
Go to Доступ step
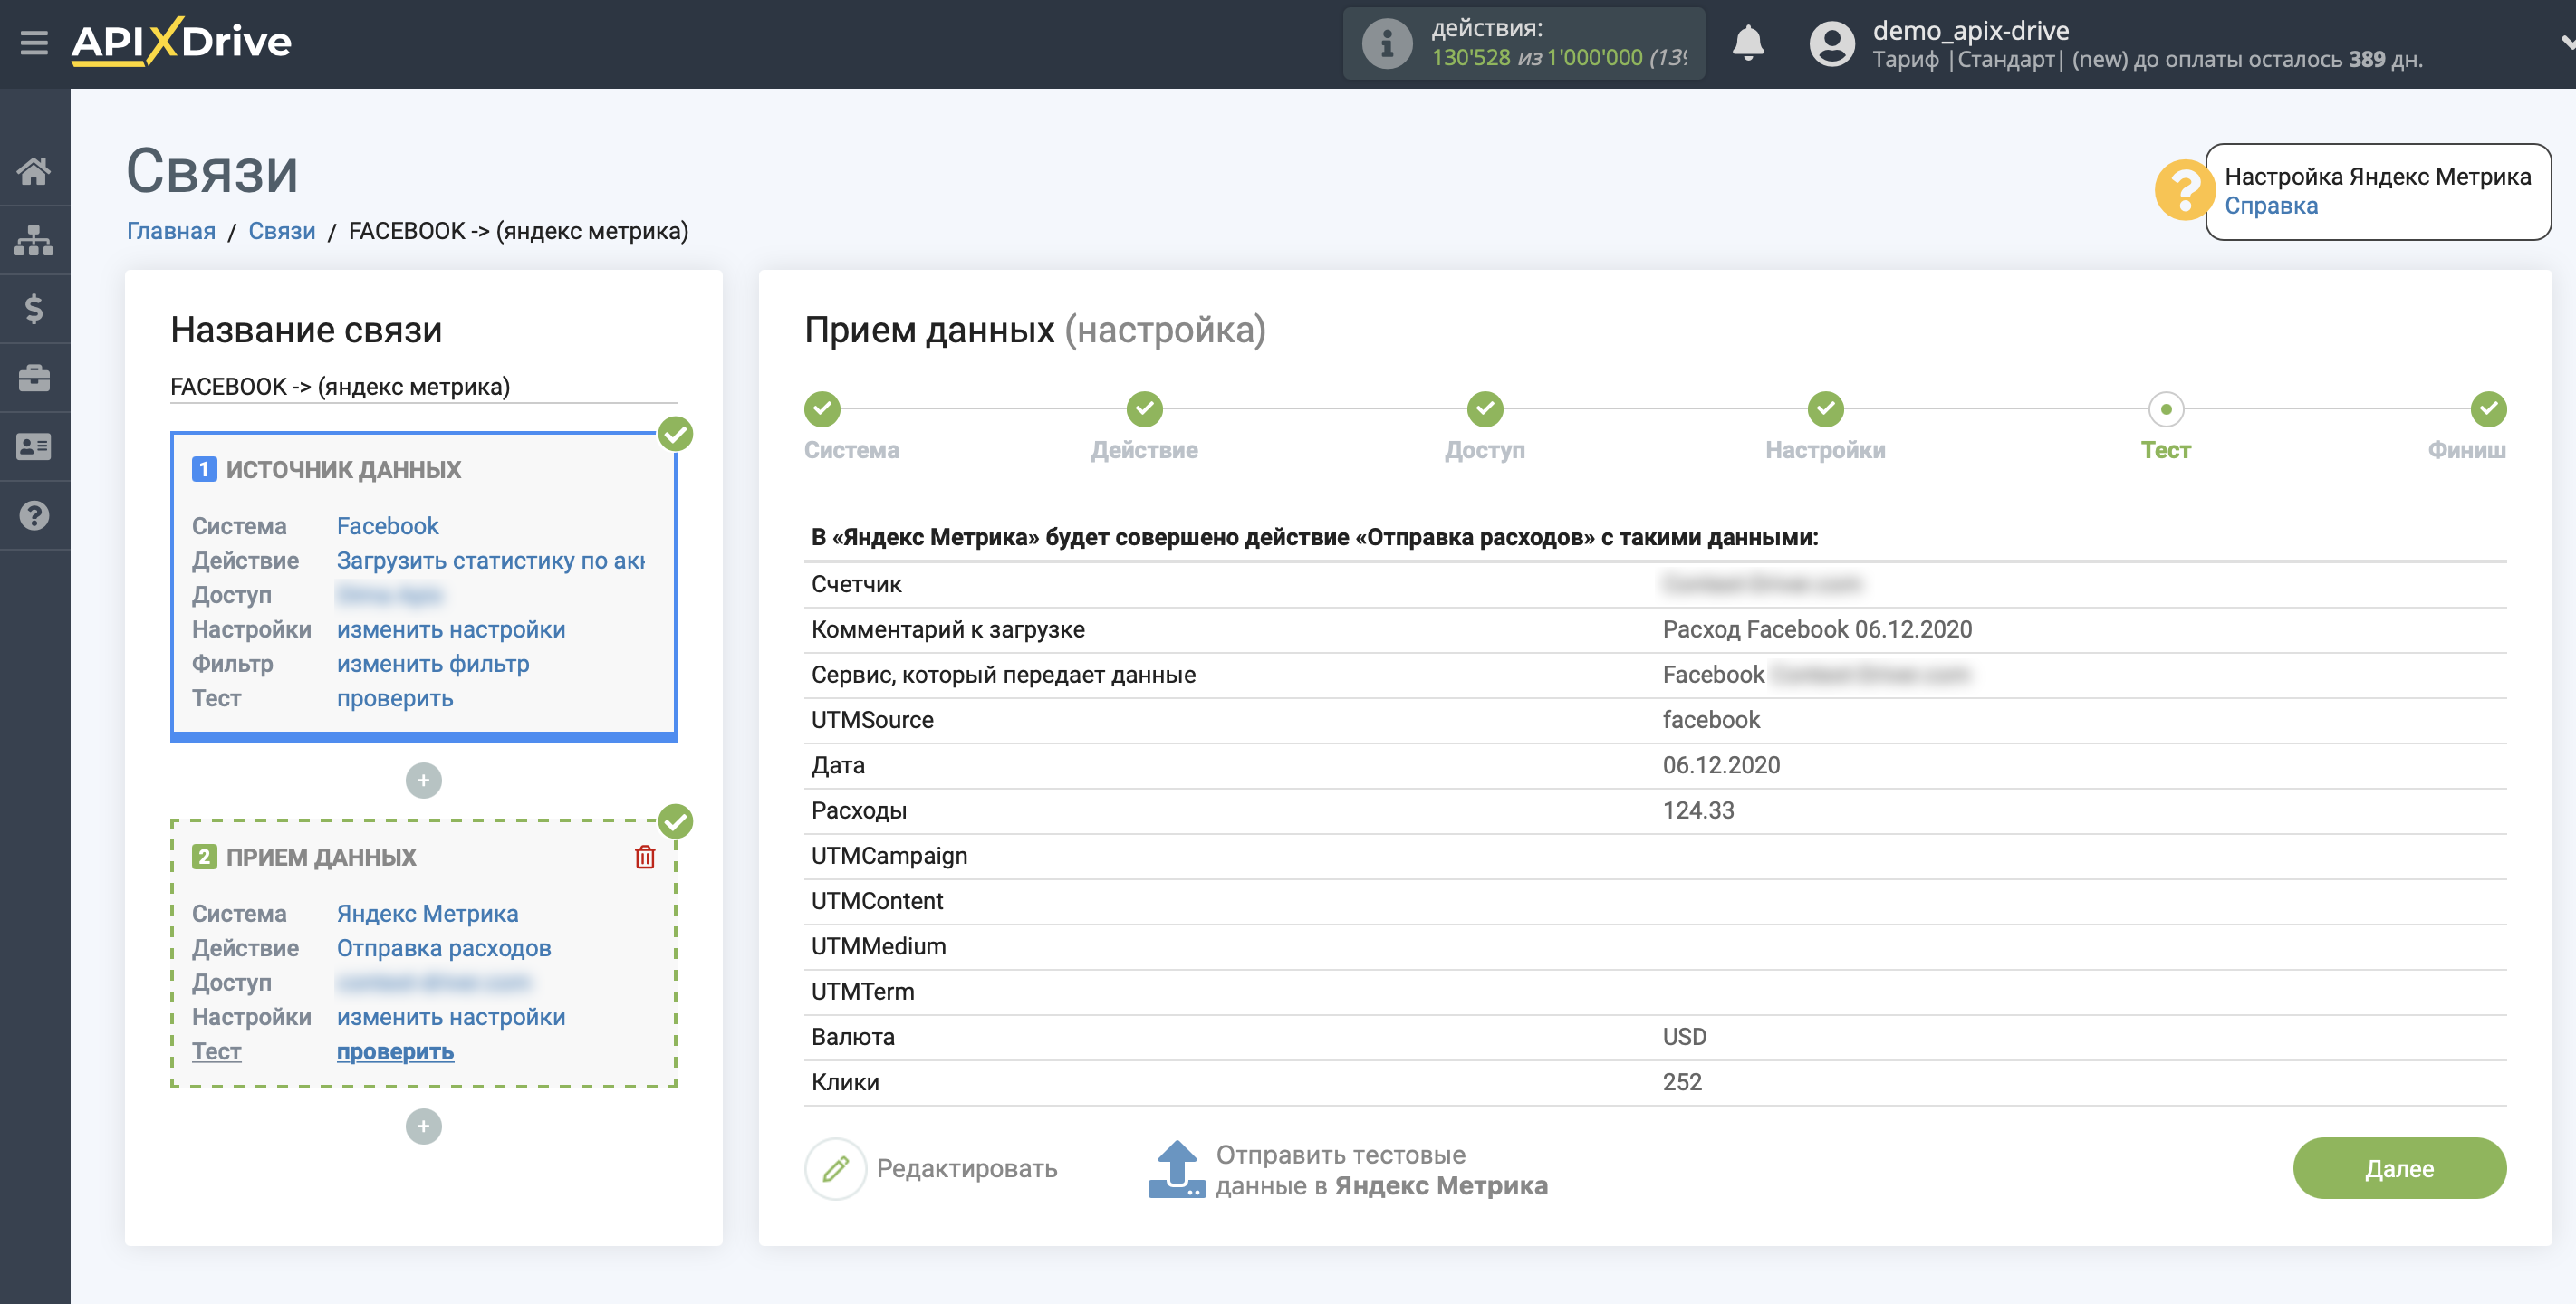1484,409
